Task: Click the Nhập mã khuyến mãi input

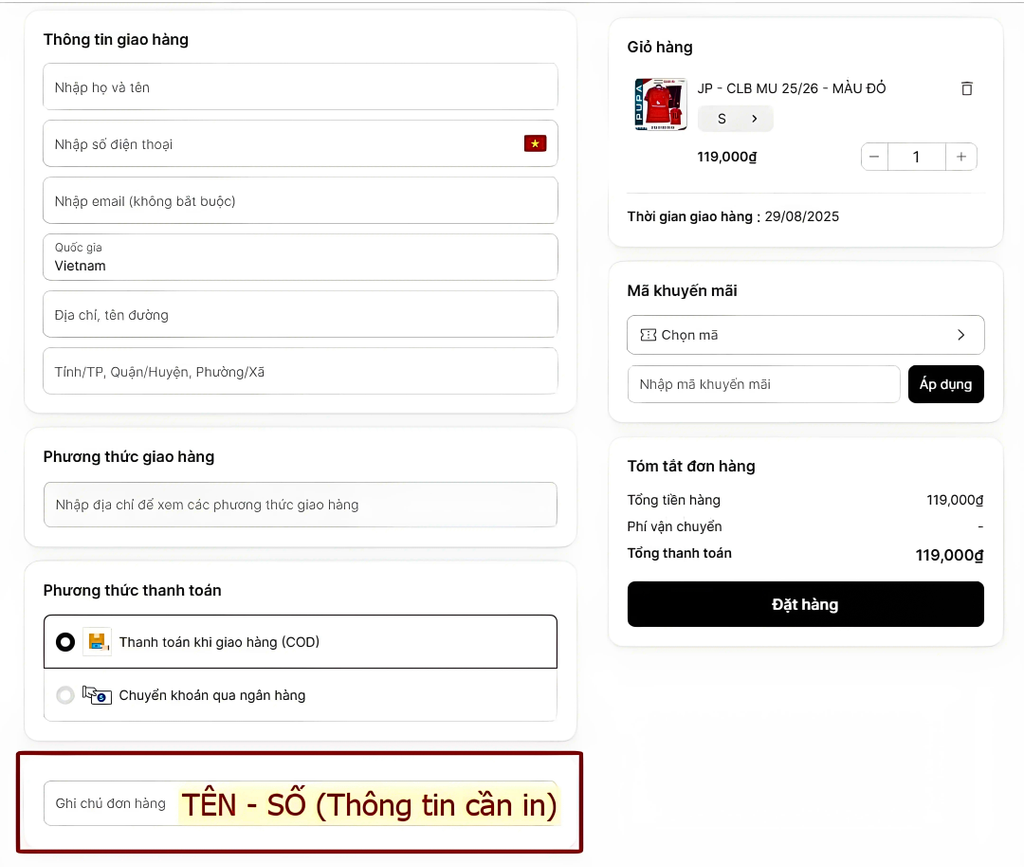Action: pyautogui.click(x=763, y=384)
